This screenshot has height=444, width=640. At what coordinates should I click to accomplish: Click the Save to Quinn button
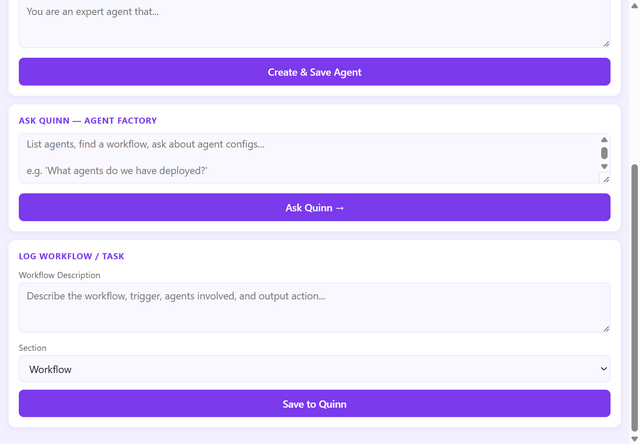(314, 404)
